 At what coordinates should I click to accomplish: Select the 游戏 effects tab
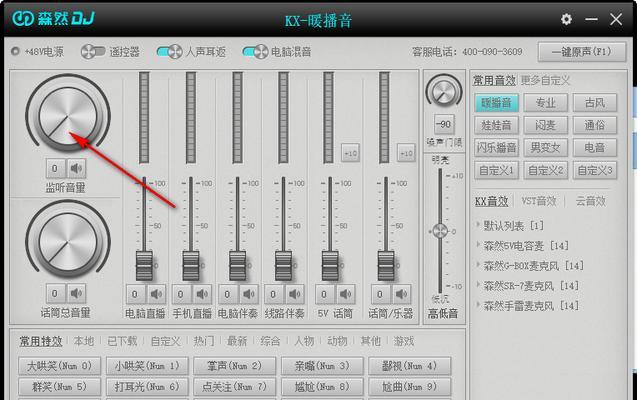click(x=403, y=341)
